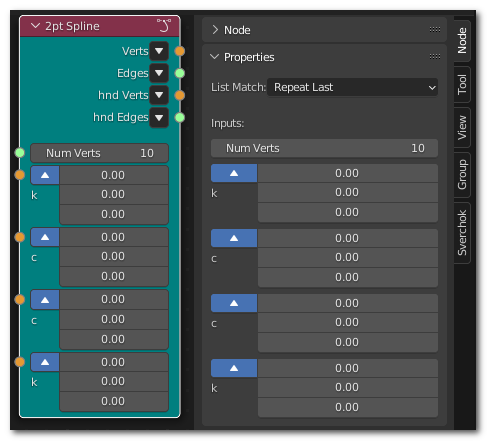Viewport: 487px width, 441px height.
Task: Click the last k input socket on node
Action: 20,362
